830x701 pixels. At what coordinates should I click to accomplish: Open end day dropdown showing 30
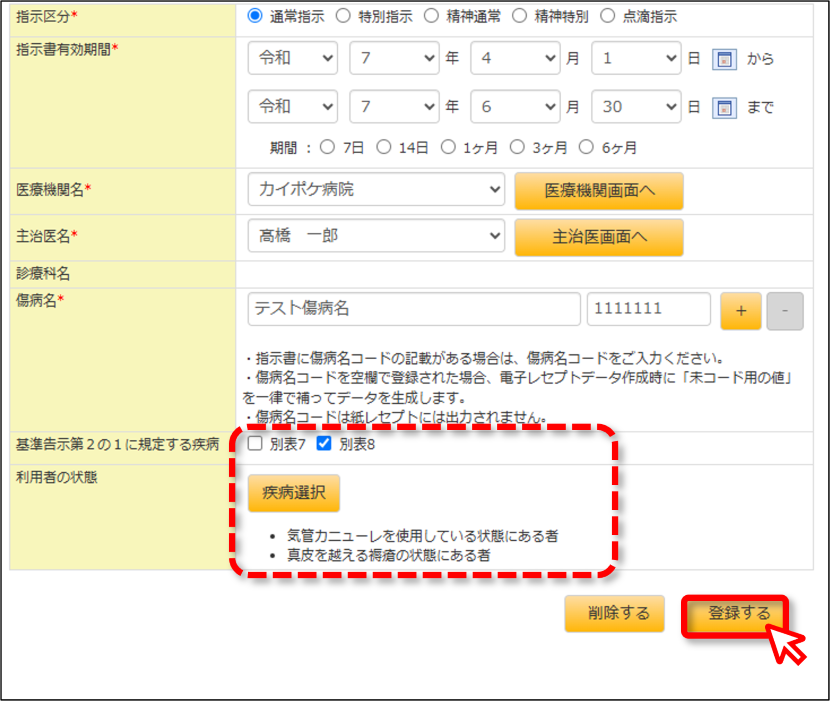coord(636,106)
